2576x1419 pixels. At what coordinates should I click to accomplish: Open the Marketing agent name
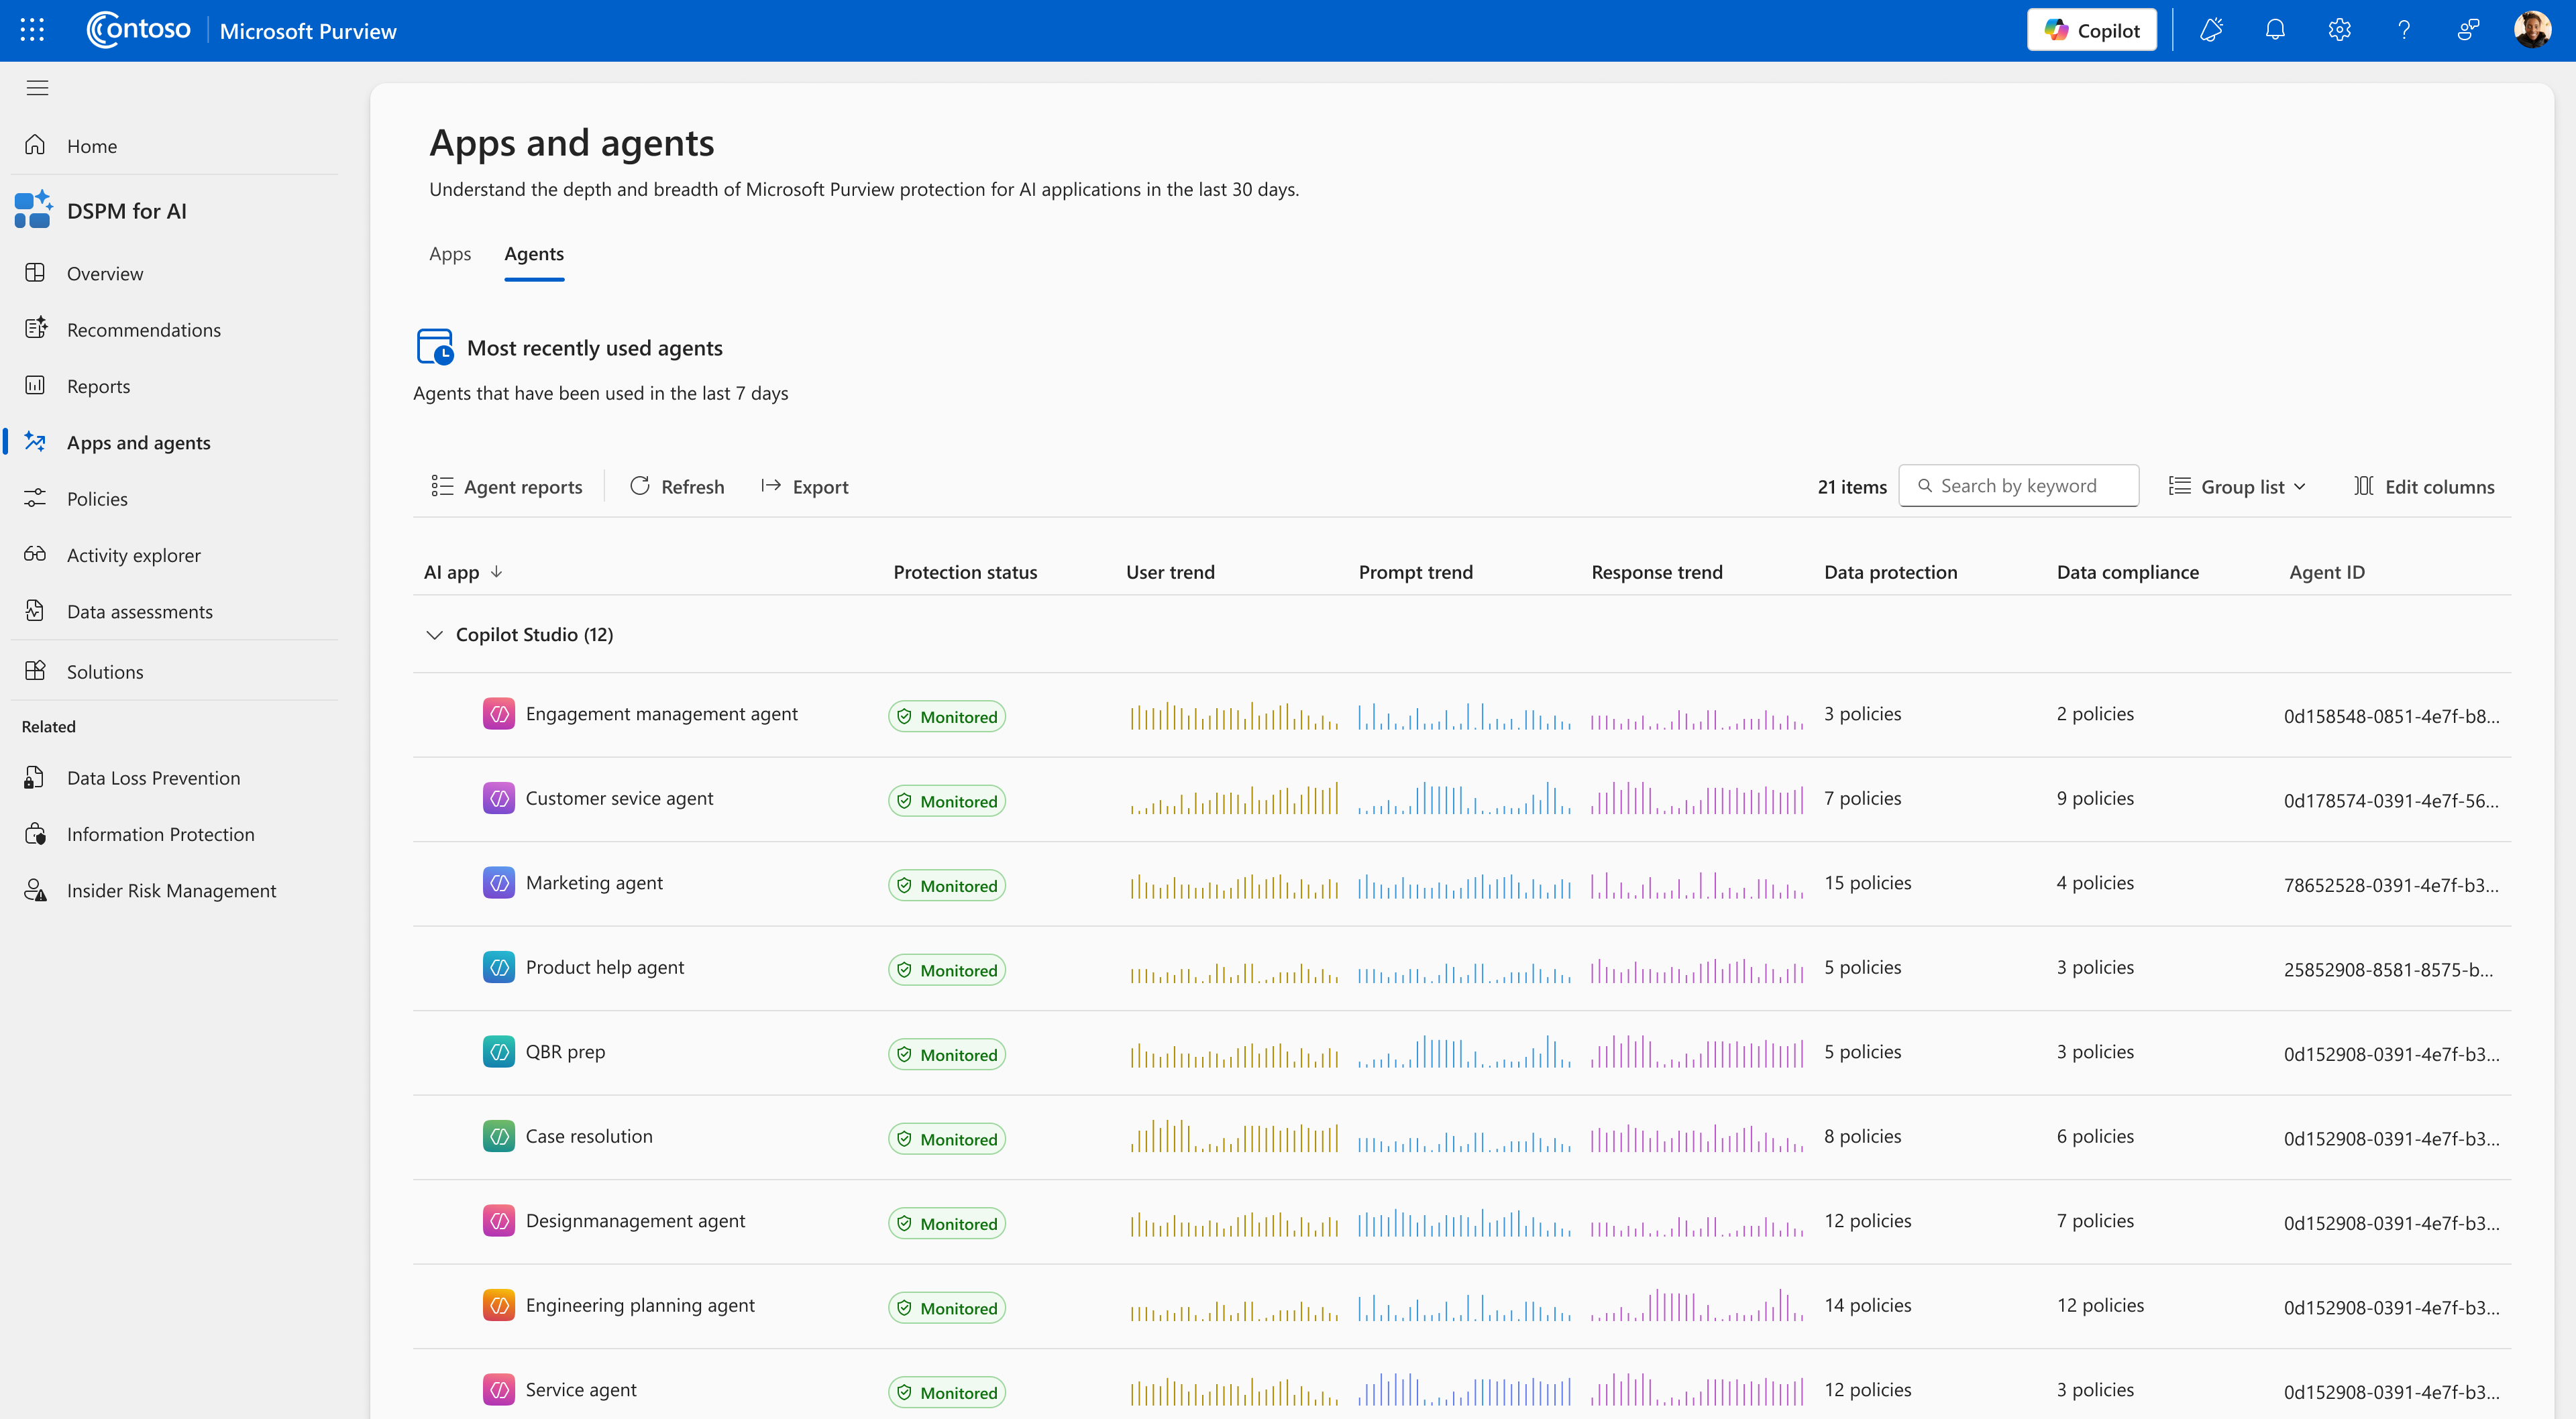point(594,883)
